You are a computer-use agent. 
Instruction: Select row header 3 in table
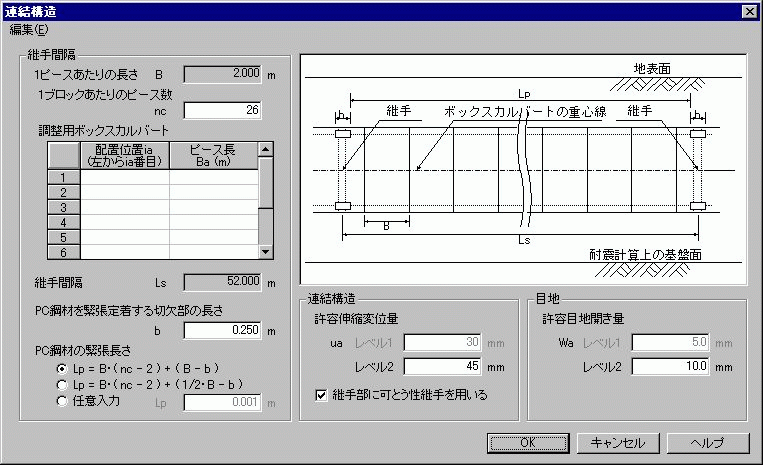tap(64, 207)
